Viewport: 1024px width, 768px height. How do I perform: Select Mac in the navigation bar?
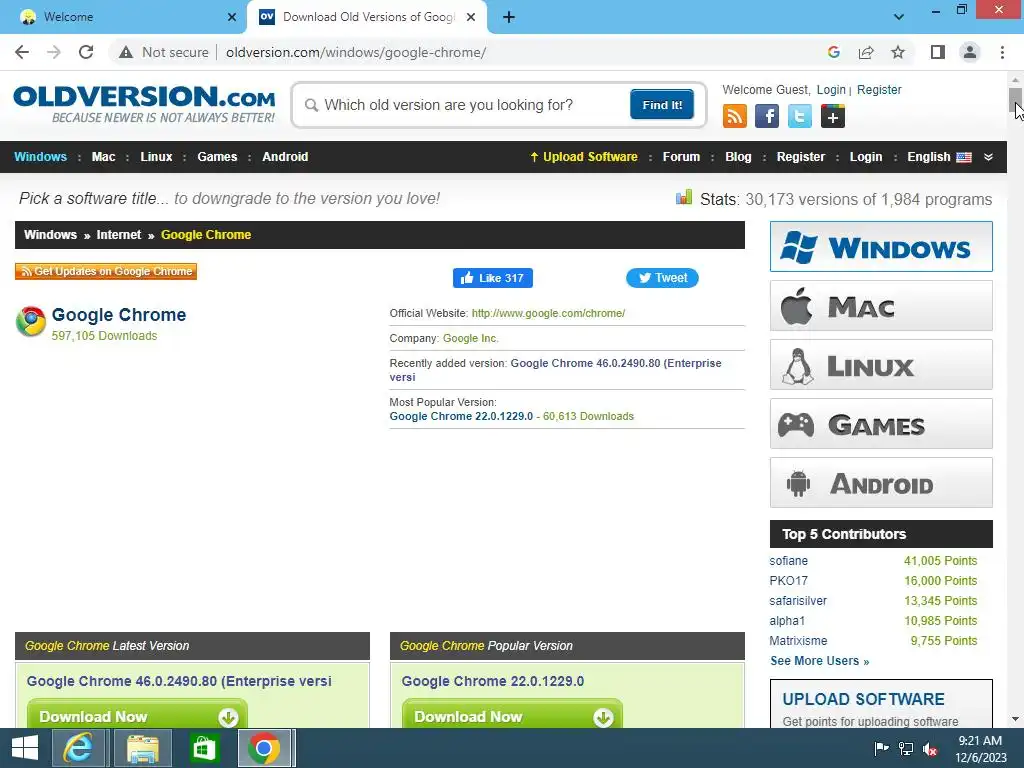pos(103,157)
